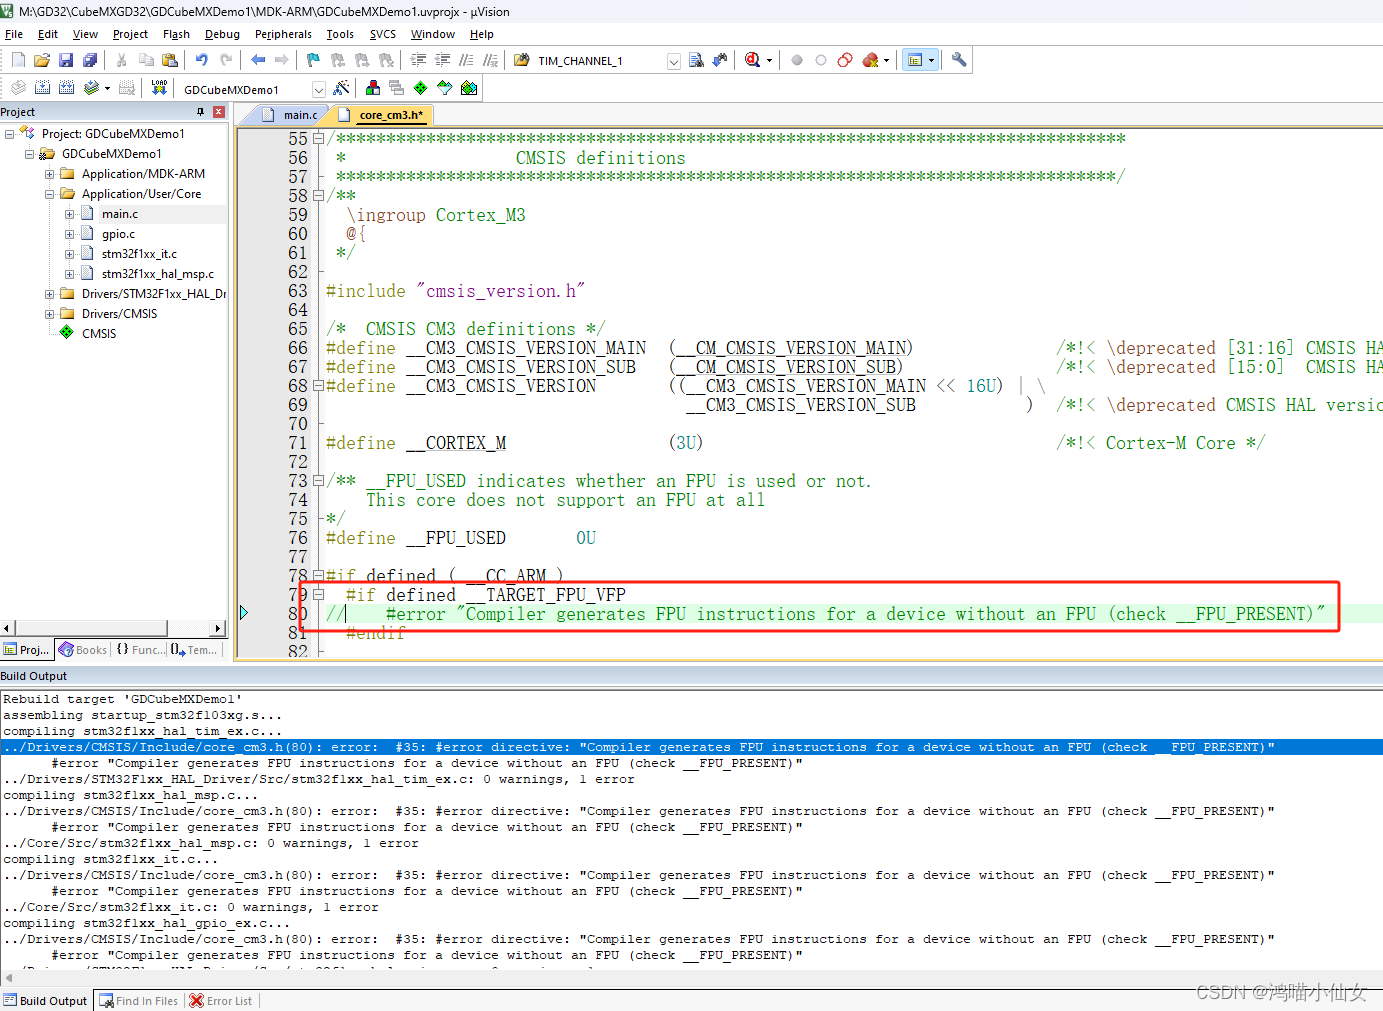Open the window layout dropdown arrow
Viewport: 1383px width, 1011px height.
pos(931,60)
